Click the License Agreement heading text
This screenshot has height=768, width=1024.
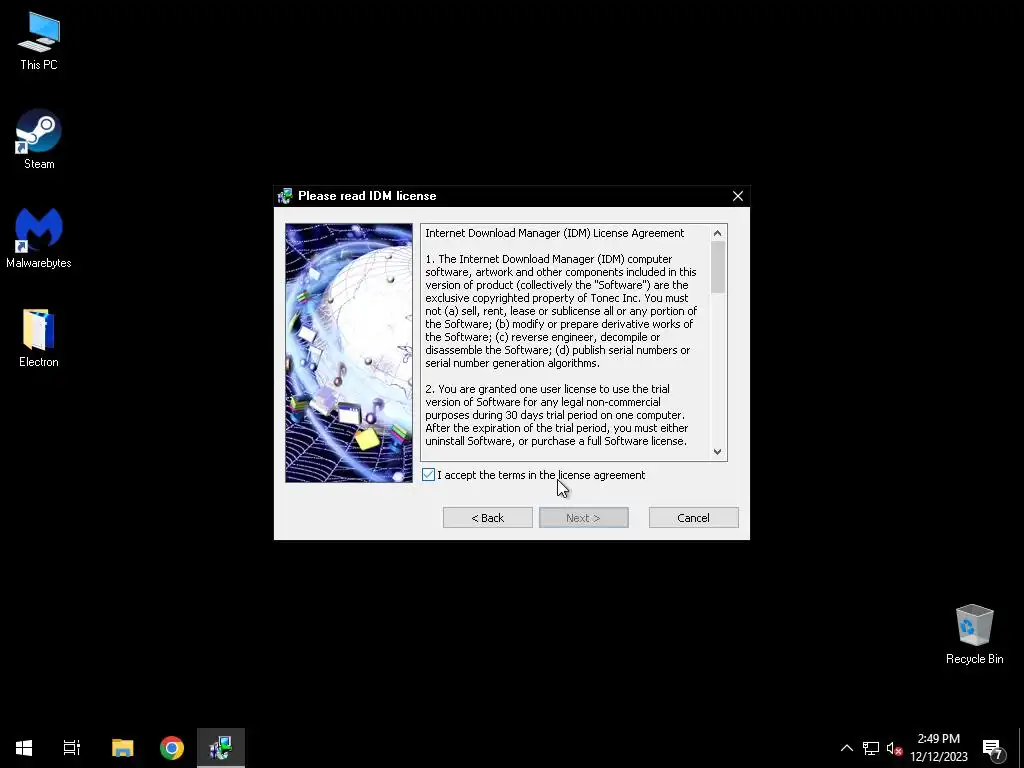tap(554, 233)
